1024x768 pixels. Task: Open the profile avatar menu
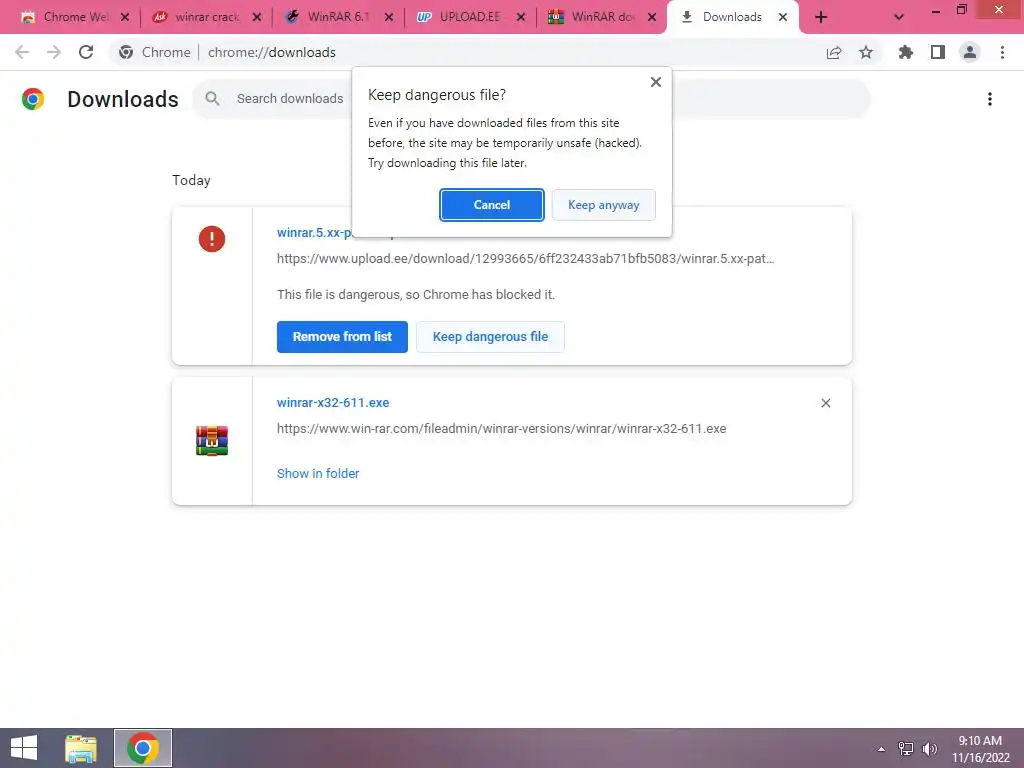(x=970, y=52)
